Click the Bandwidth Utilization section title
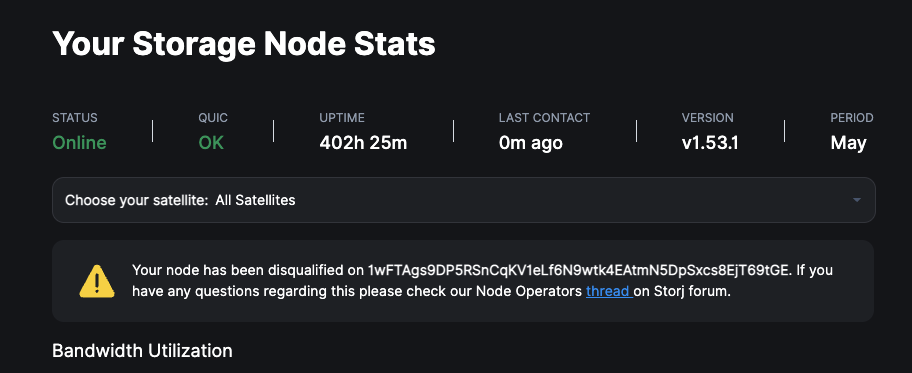Screen dimensions: 912x373 pos(142,351)
